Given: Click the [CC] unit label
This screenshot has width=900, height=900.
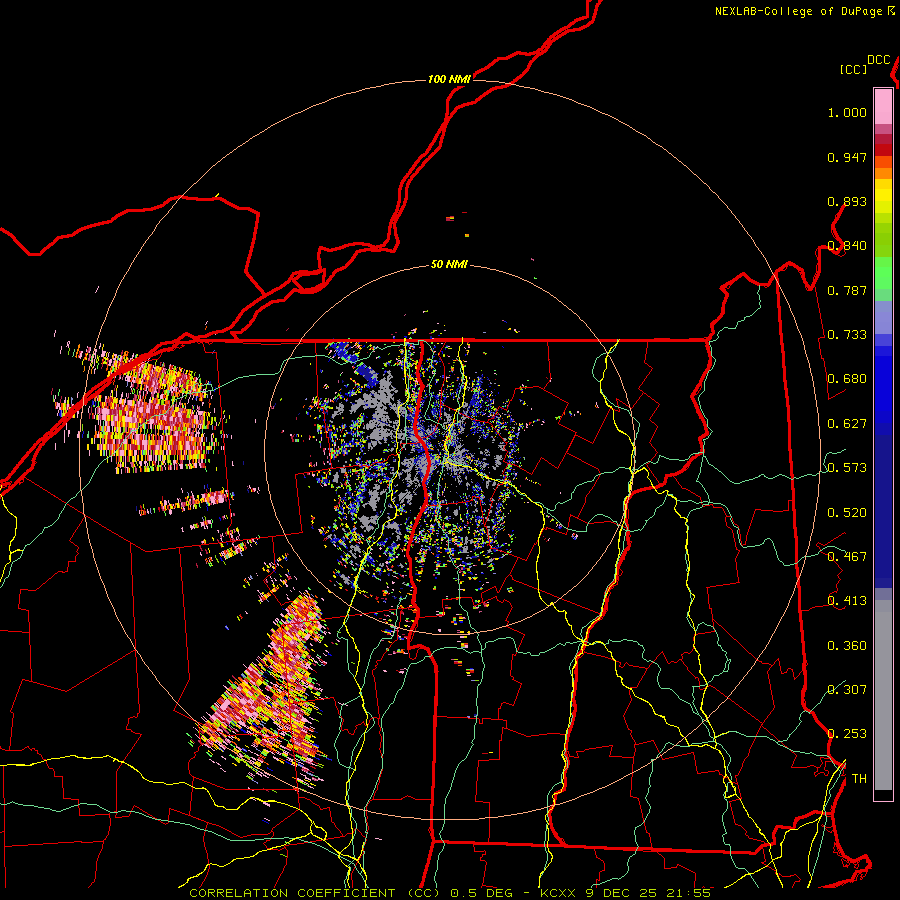Looking at the screenshot, I should 854,69.
